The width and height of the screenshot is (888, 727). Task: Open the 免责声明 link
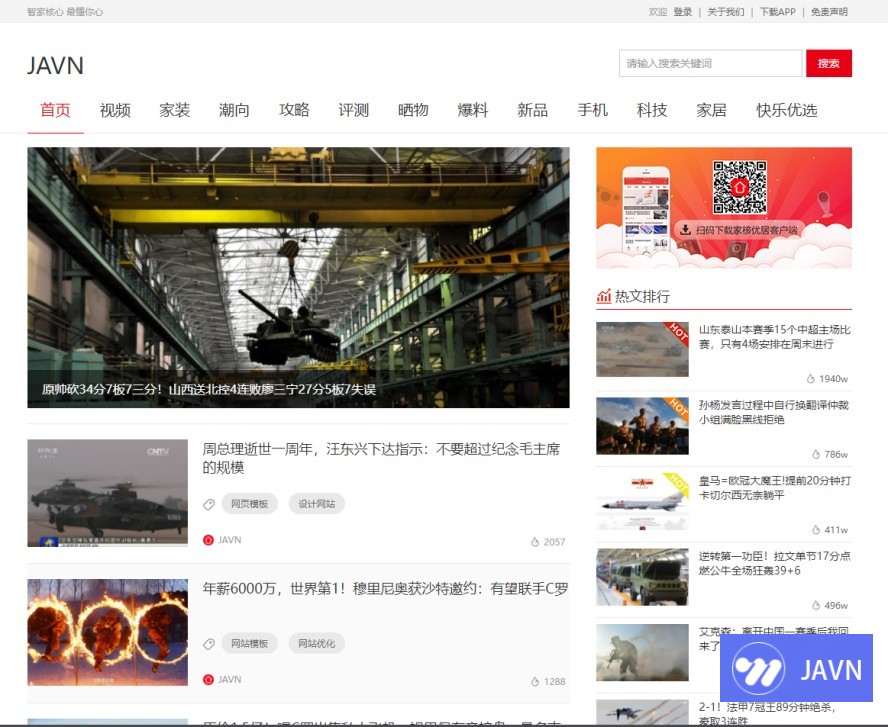click(x=829, y=12)
